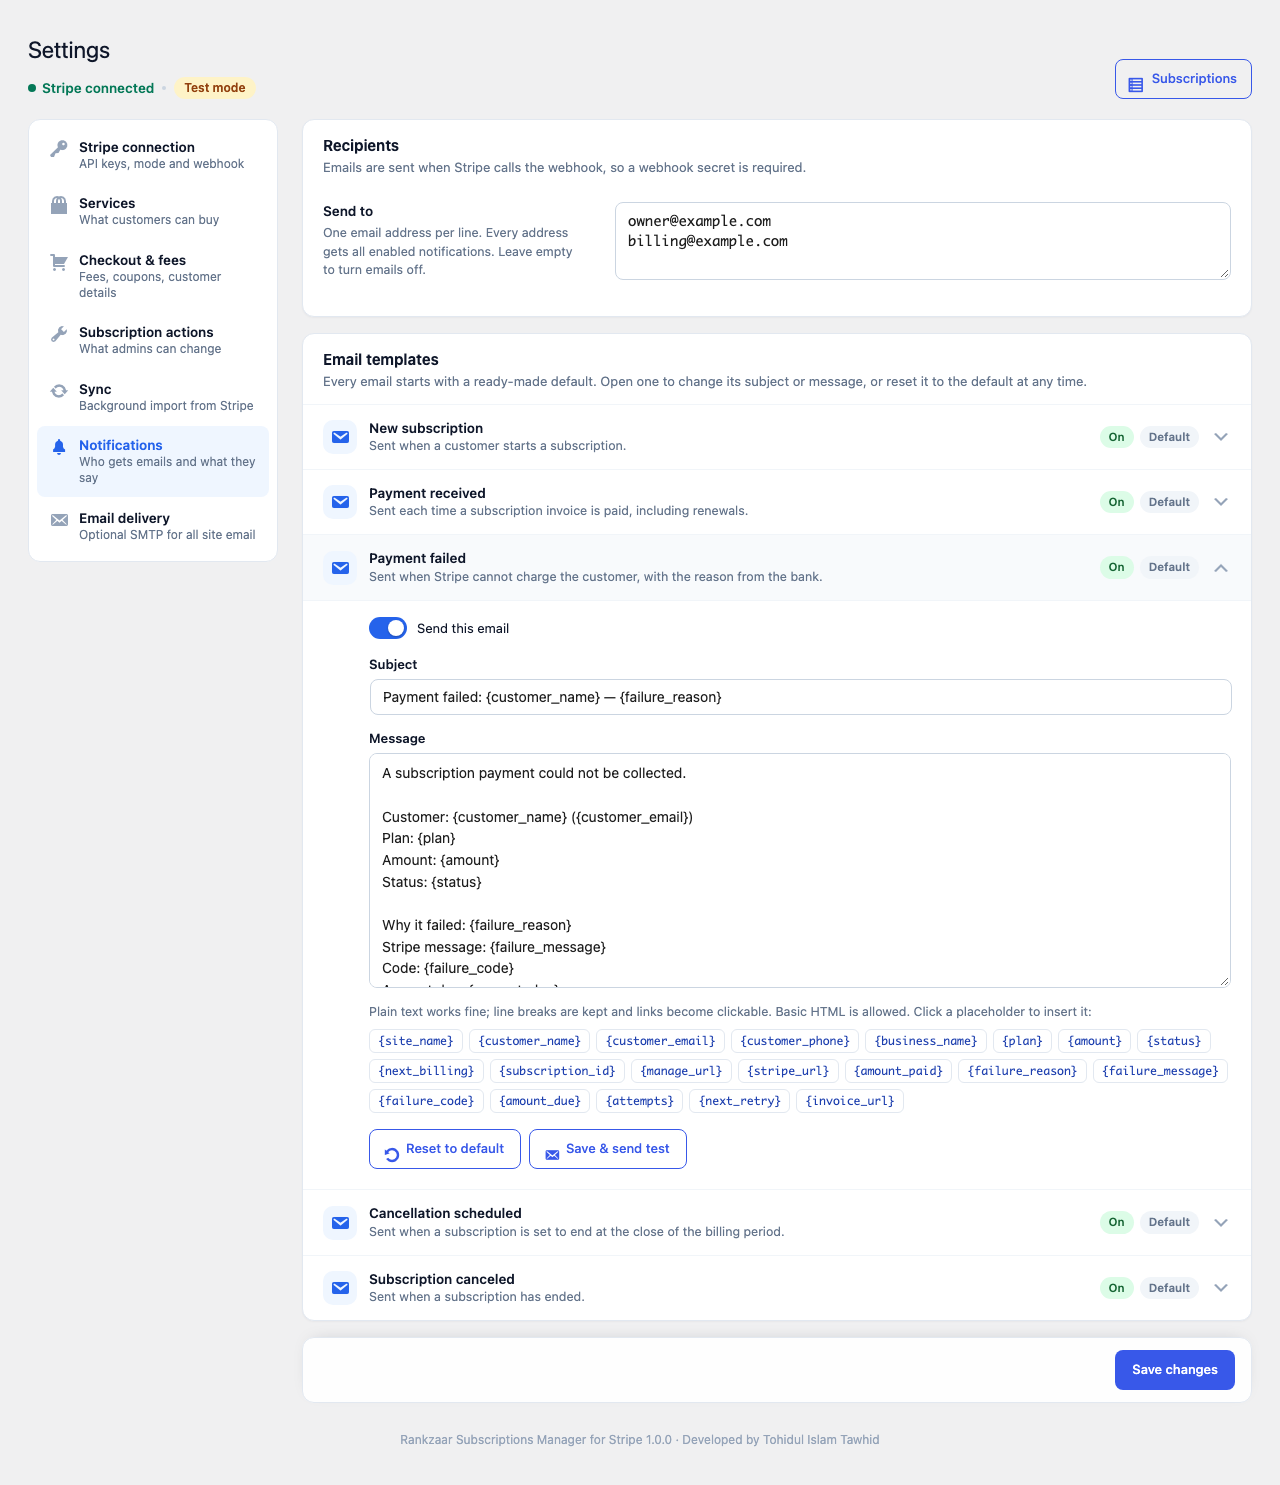
Task: Click the New subscription envelope icon
Action: tap(340, 437)
